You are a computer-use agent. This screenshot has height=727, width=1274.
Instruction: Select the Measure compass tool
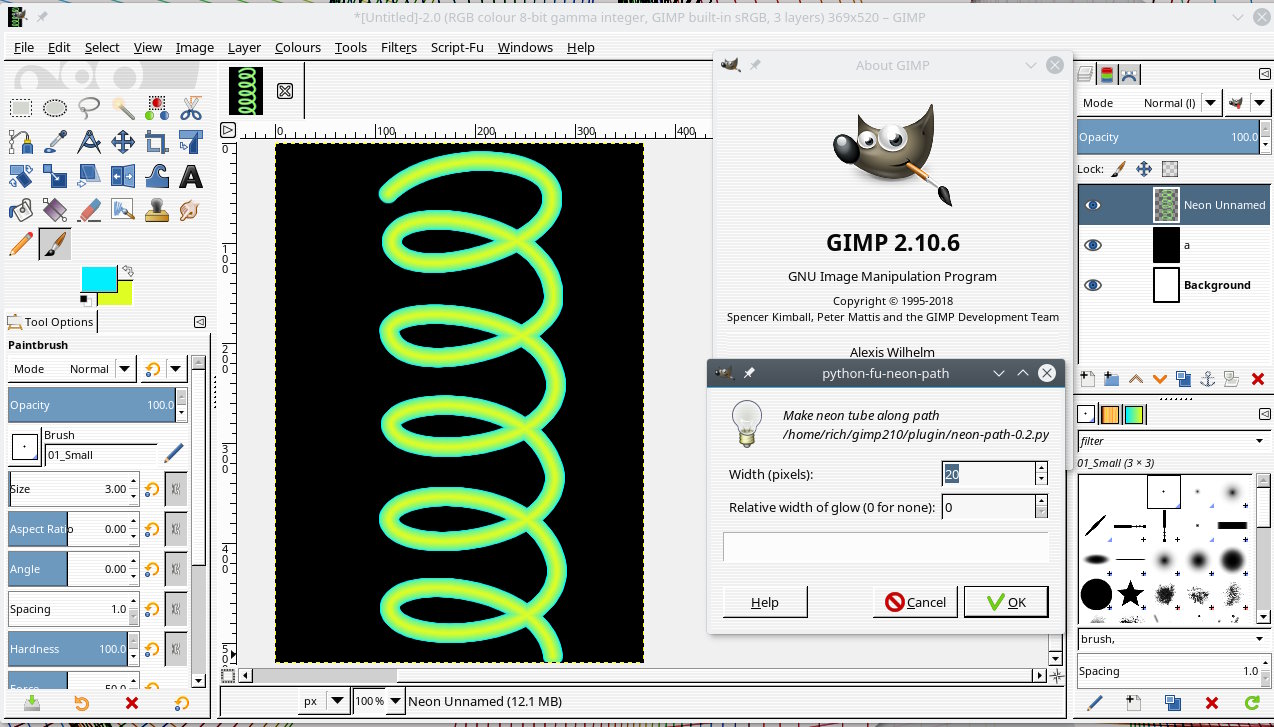(89, 142)
